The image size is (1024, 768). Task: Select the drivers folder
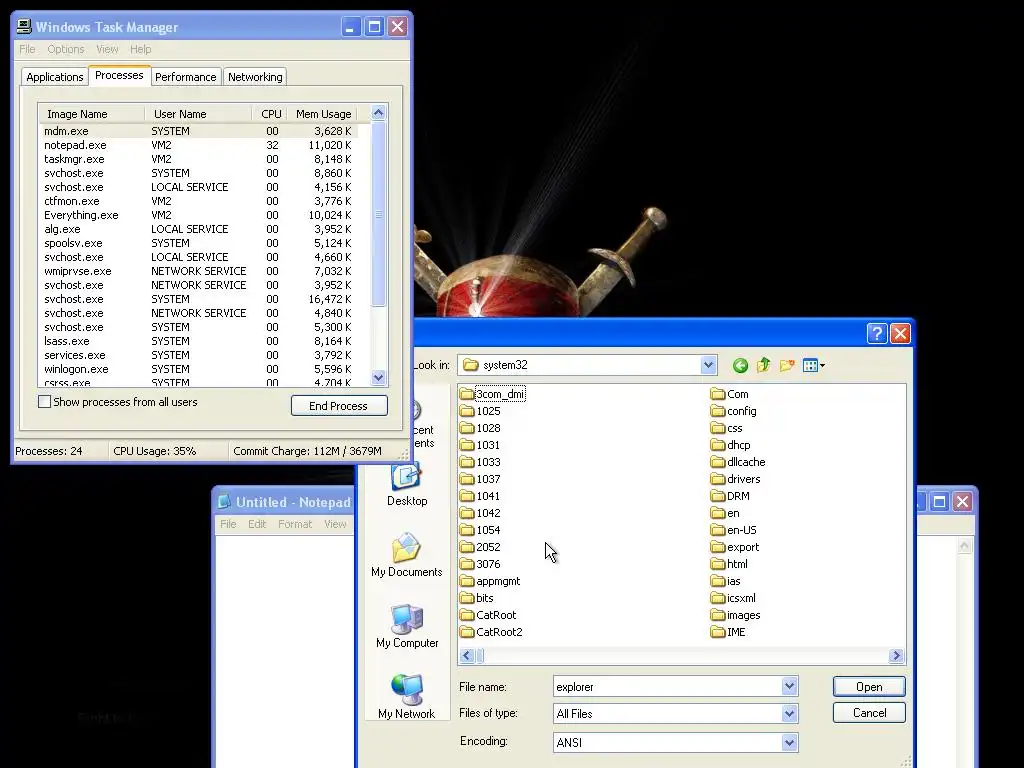coord(735,479)
